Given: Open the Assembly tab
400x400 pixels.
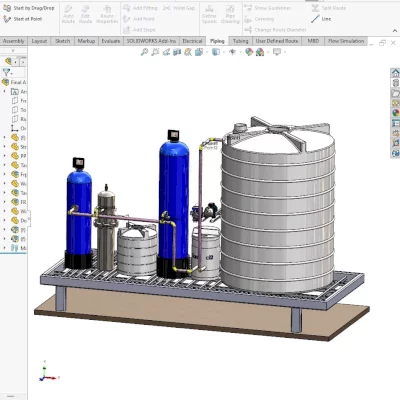Looking at the screenshot, I should (x=14, y=41).
